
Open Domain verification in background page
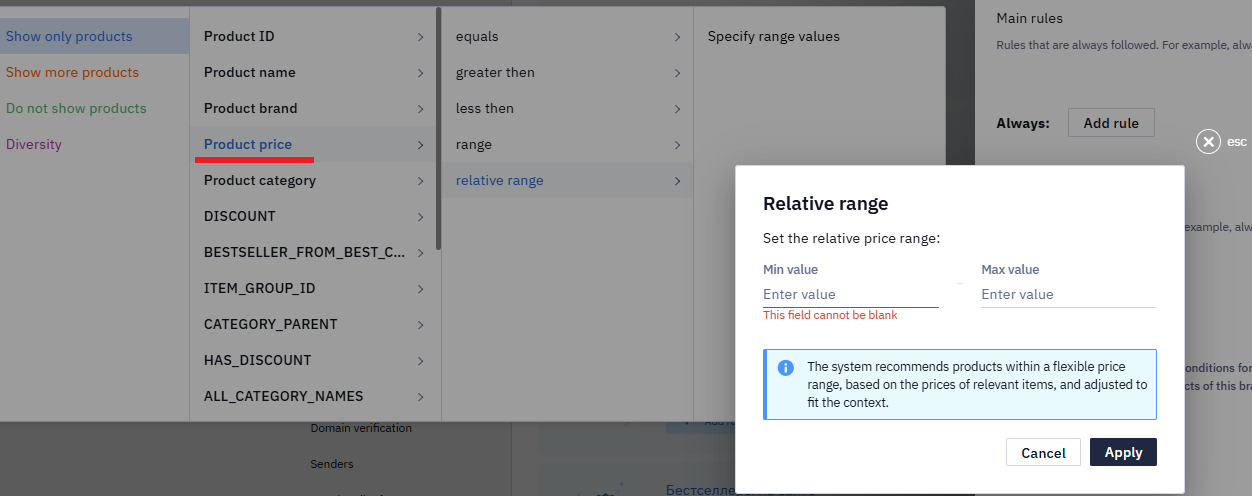coord(361,428)
